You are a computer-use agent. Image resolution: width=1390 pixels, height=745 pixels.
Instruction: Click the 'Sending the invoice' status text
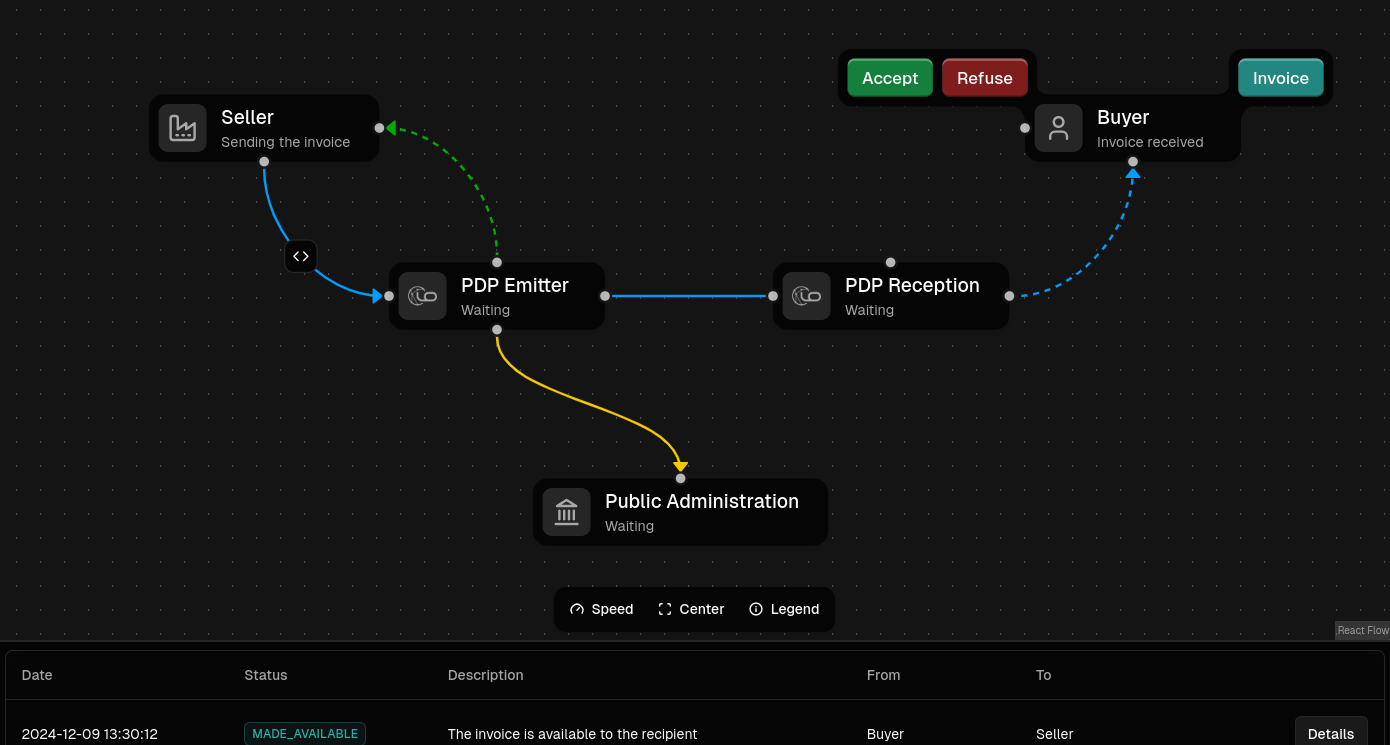pos(286,142)
